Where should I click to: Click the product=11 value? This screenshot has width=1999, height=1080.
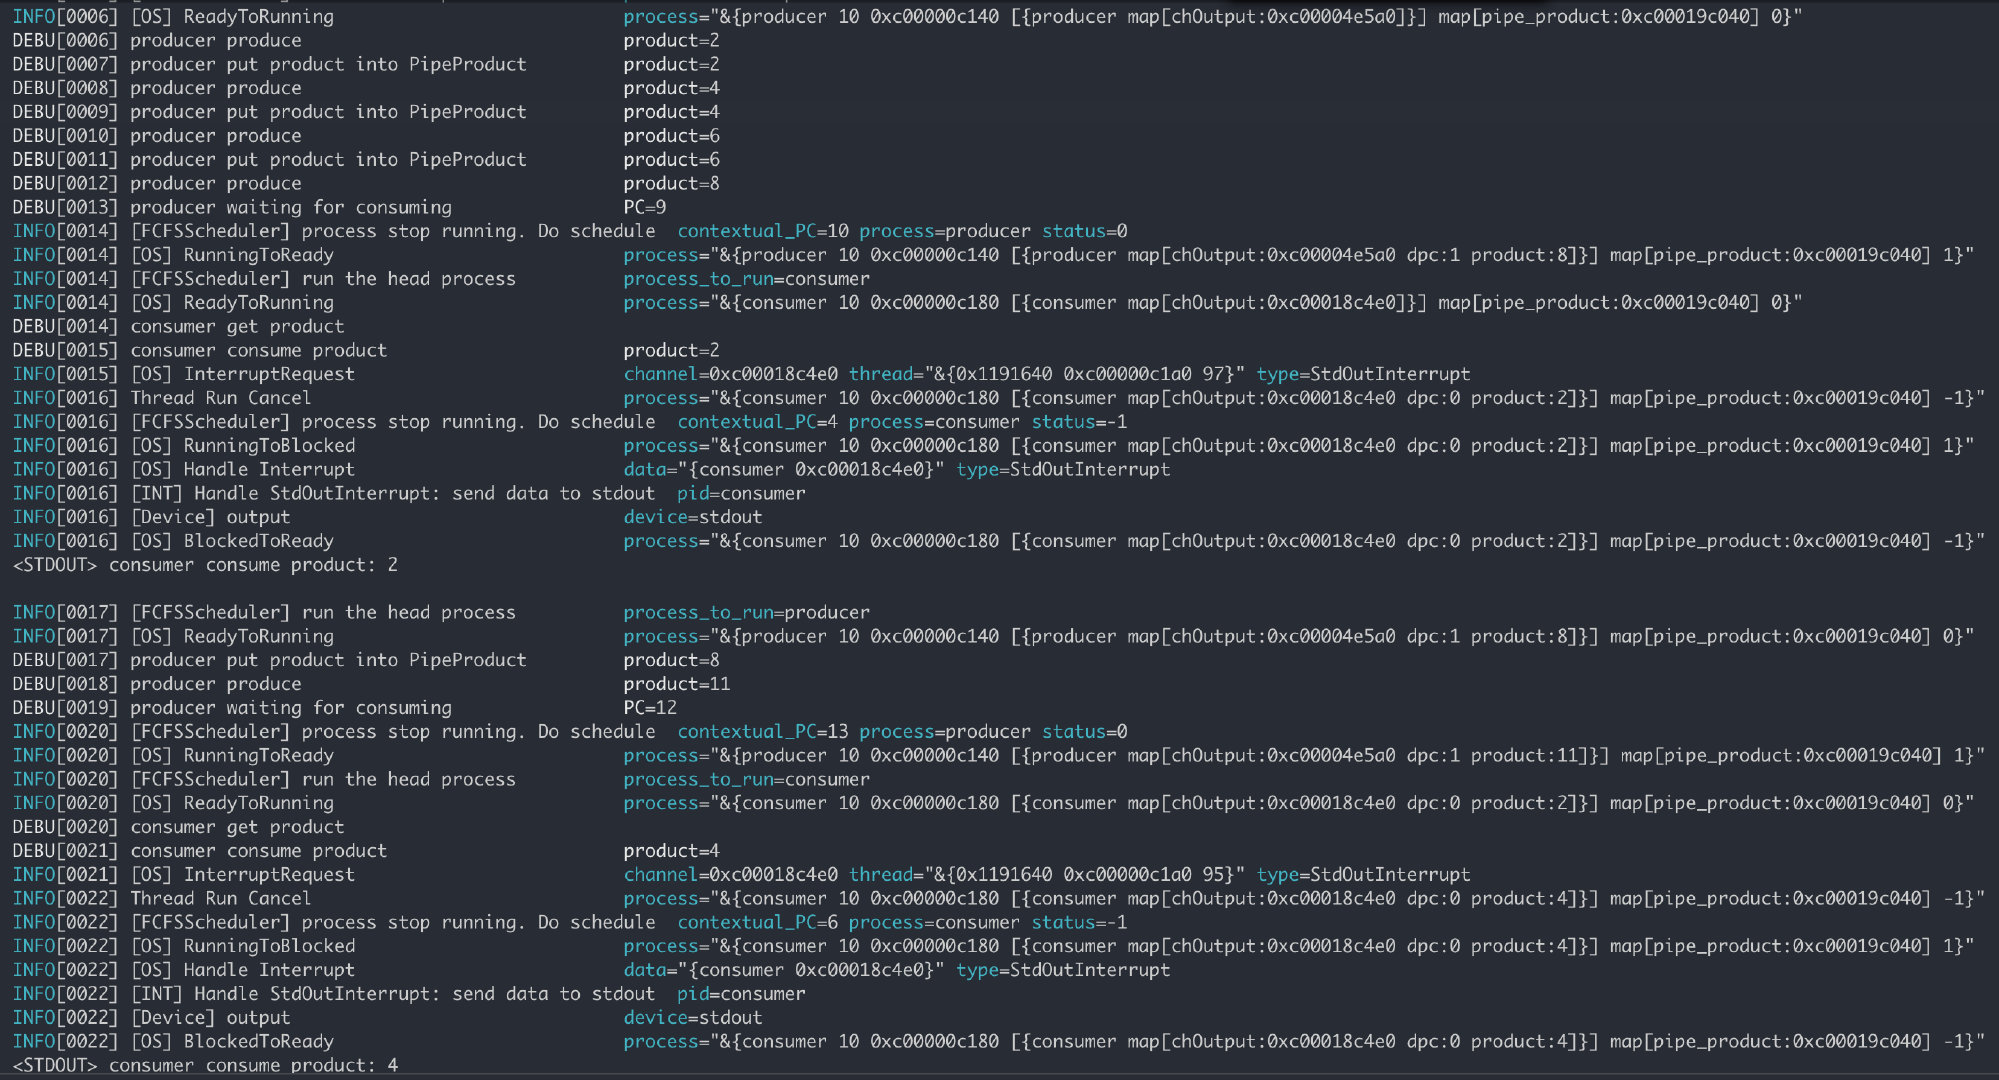[x=677, y=684]
